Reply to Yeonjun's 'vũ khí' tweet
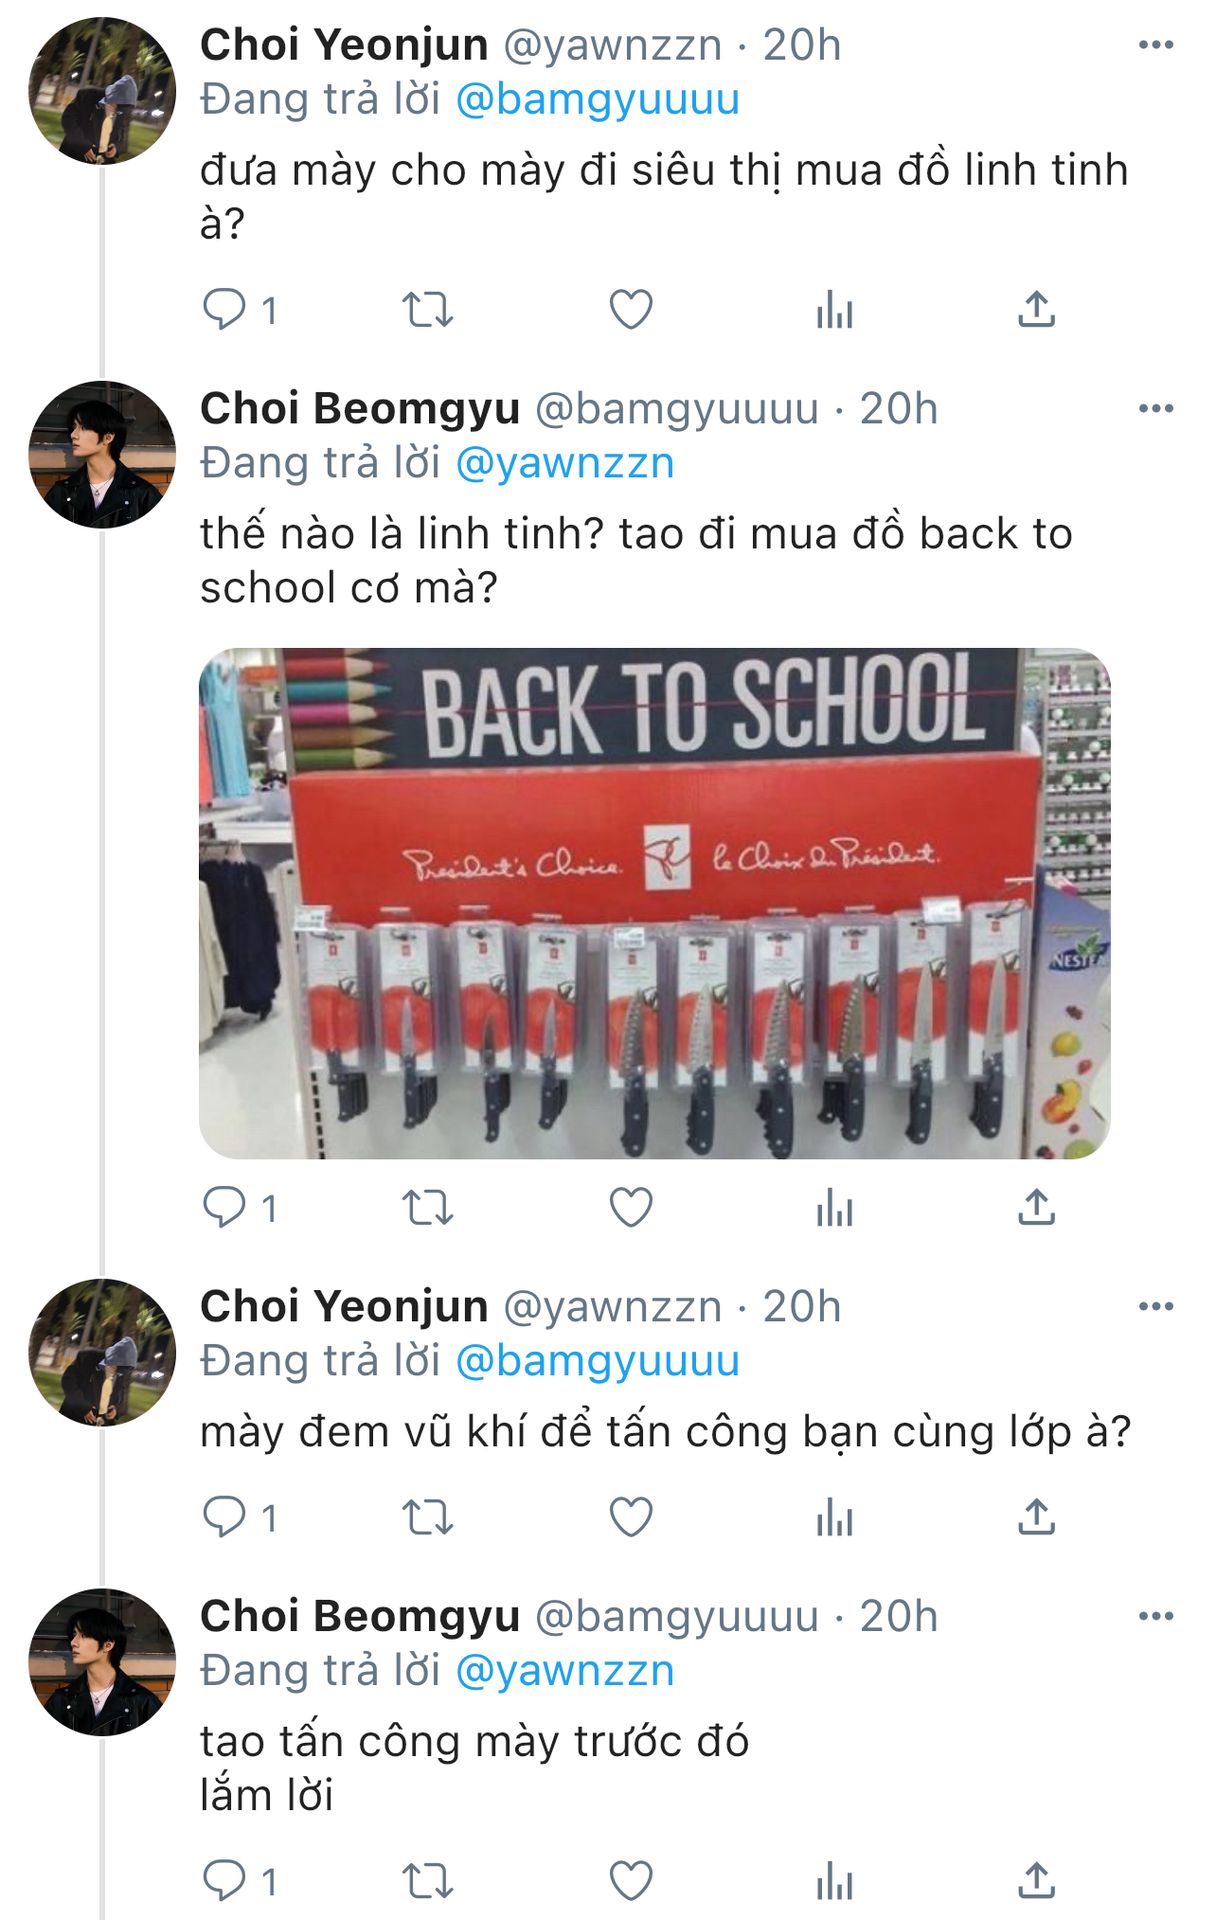The image size is (1216, 1920). point(224,1517)
